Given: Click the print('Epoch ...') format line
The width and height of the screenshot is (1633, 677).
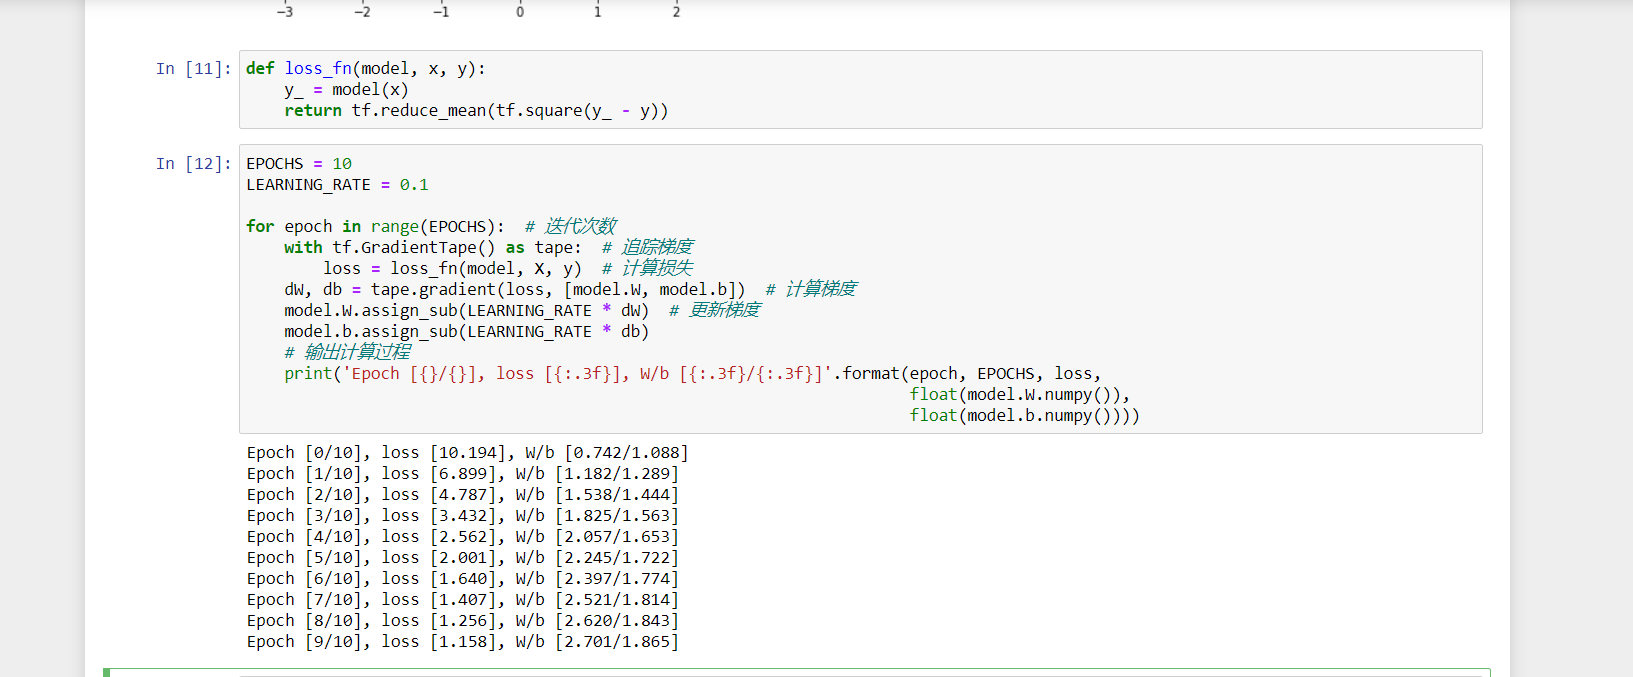Looking at the screenshot, I should 692,373.
